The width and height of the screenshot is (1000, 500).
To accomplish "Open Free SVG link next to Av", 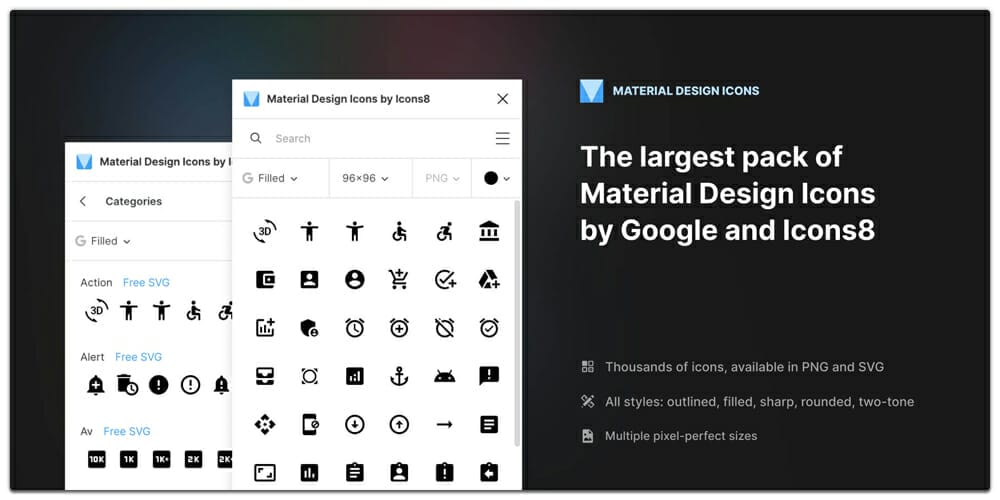I will [x=127, y=432].
